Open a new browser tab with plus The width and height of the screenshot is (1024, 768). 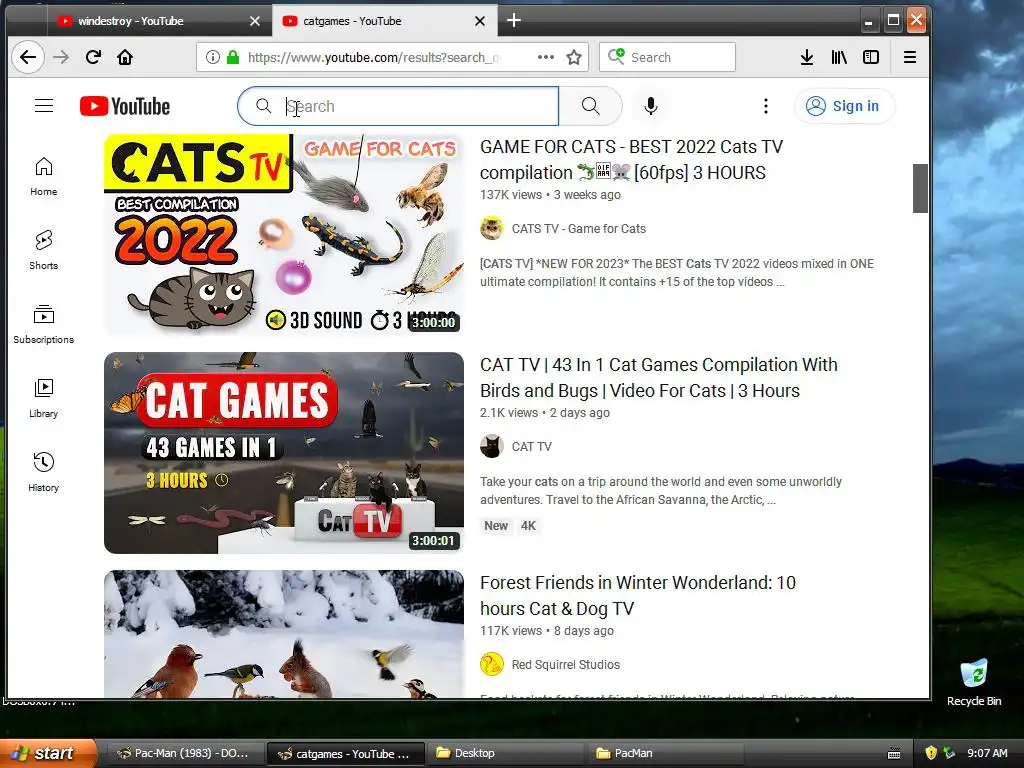click(x=514, y=21)
